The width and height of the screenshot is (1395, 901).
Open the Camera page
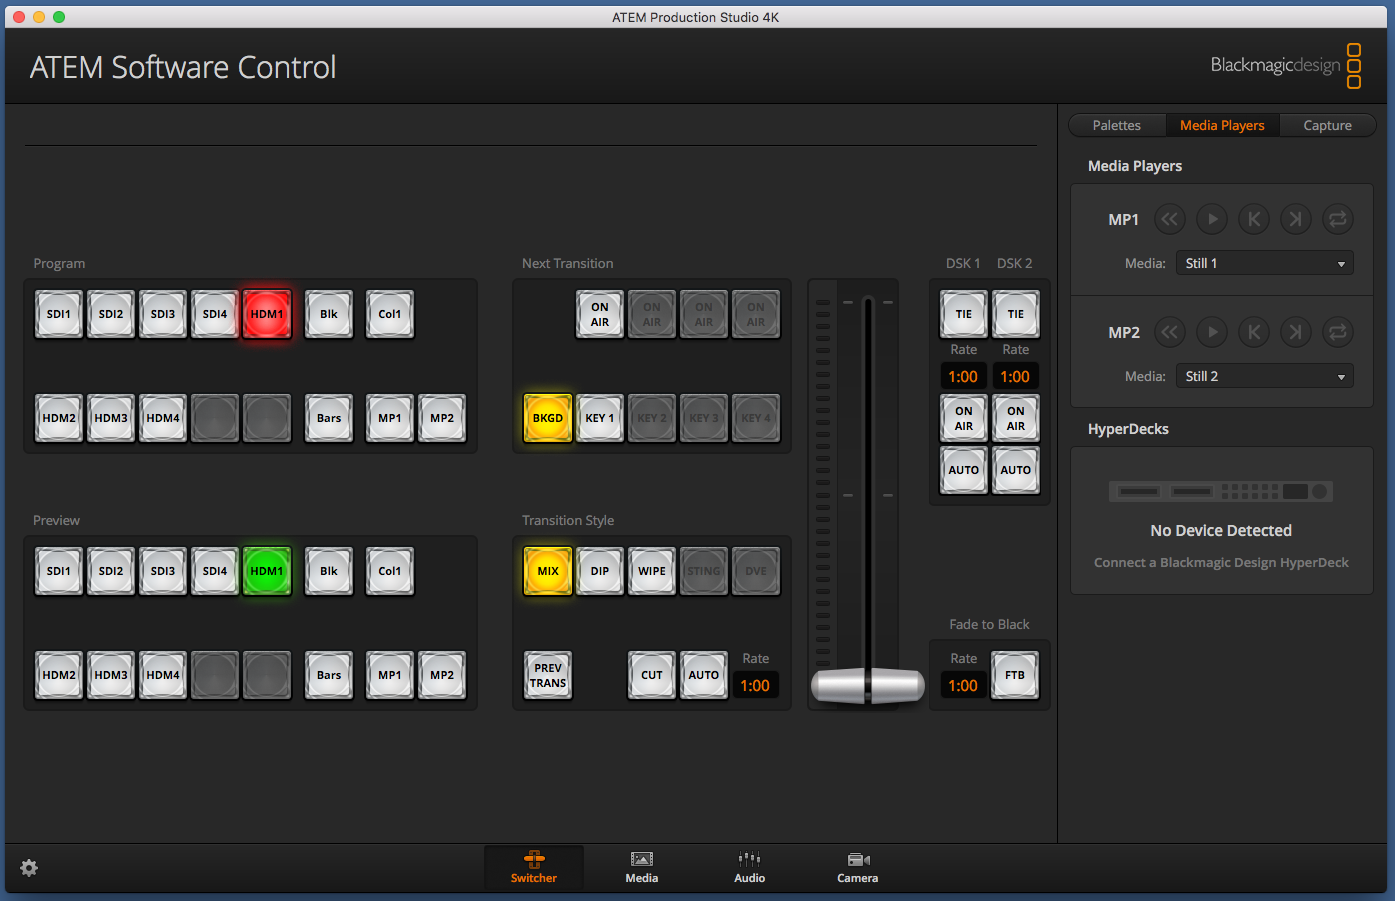click(x=858, y=867)
